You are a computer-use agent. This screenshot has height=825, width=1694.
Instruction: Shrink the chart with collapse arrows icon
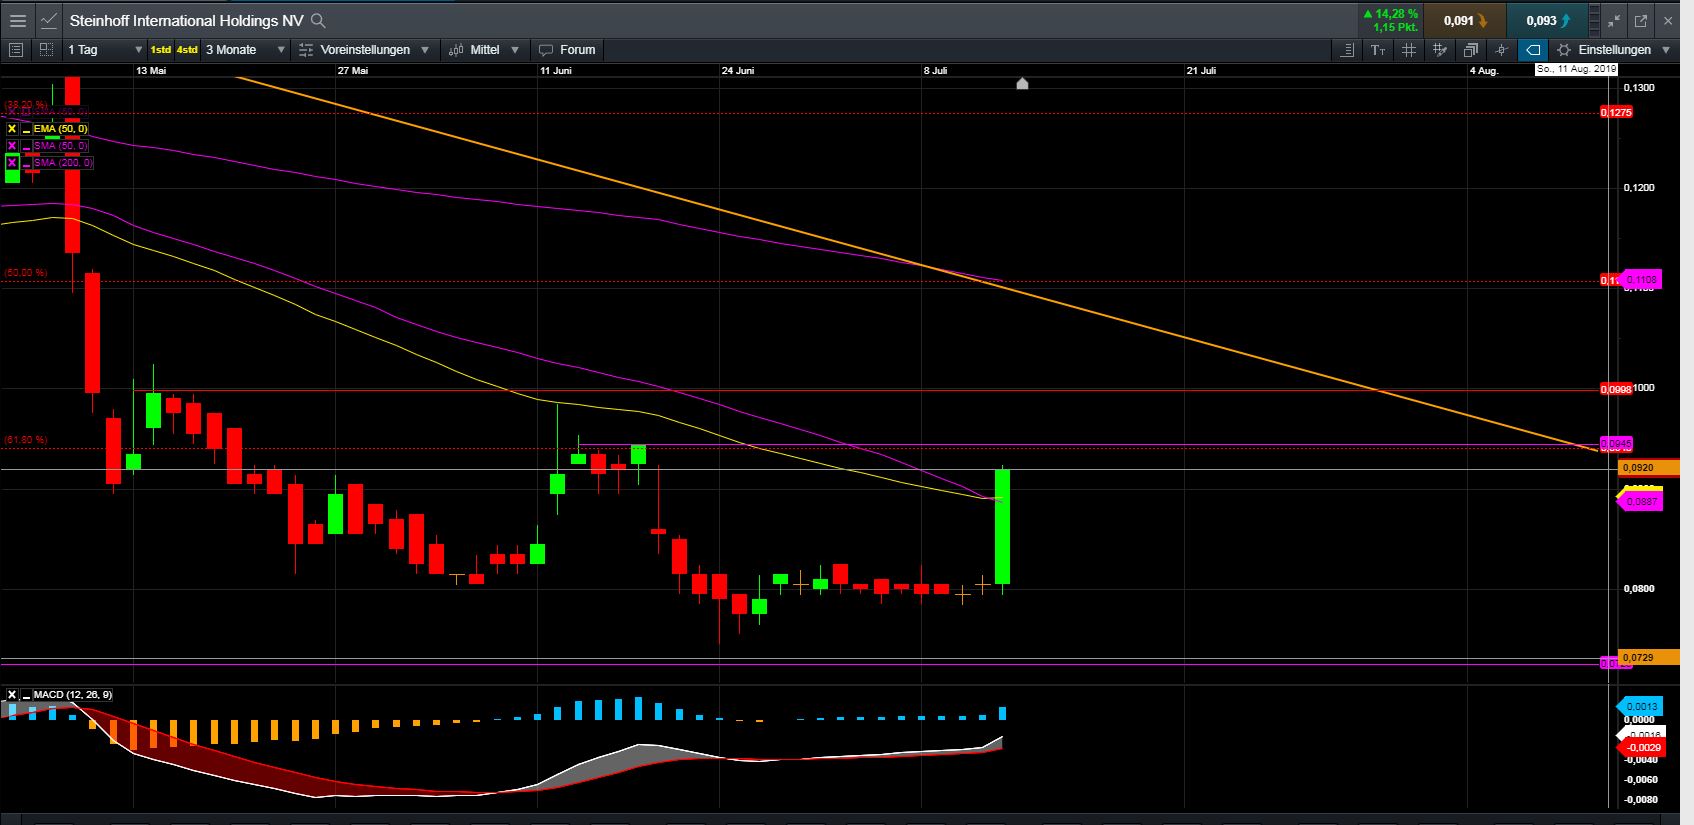[x=1614, y=20]
